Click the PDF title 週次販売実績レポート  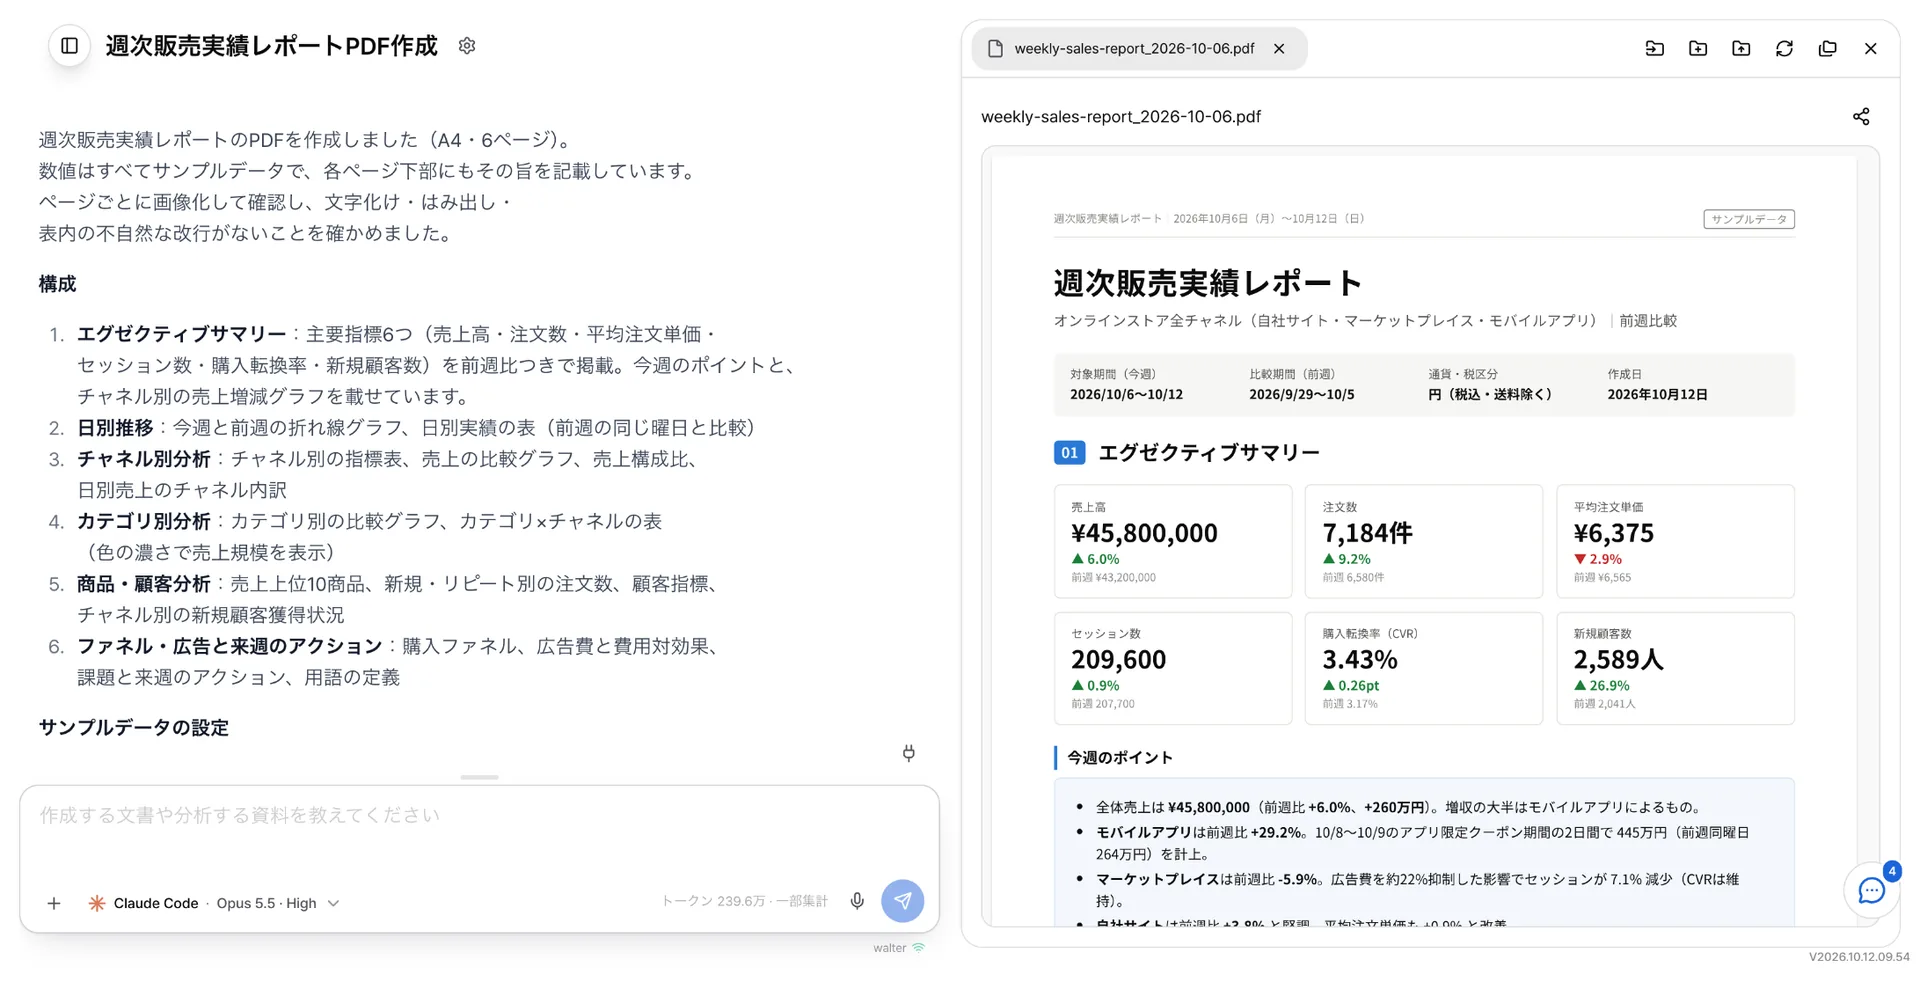pyautogui.click(x=1208, y=283)
